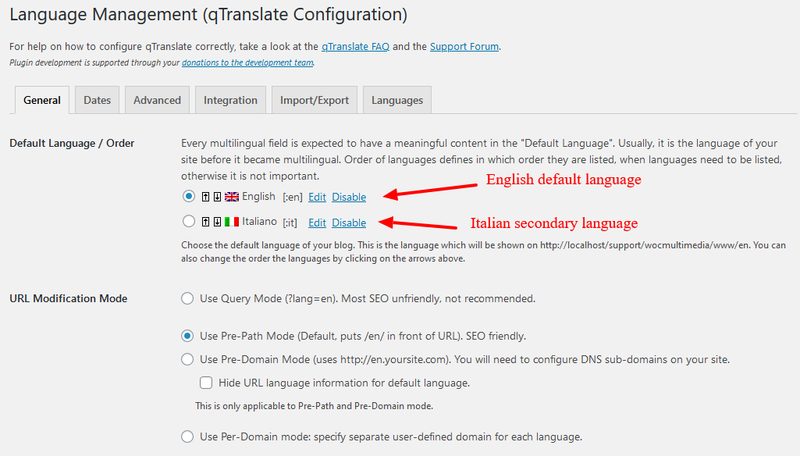Click the English language name label
Viewport: 800px width, 456px height.
coord(259,196)
